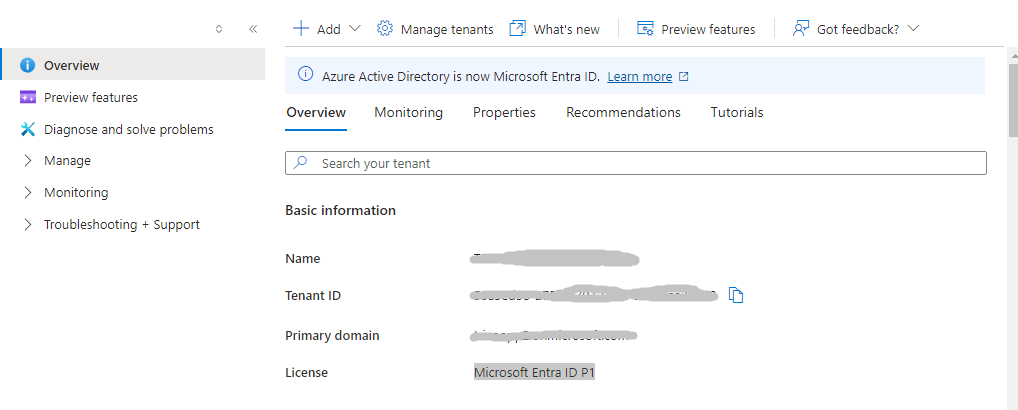
Task: Click the Primary domain label
Action: coord(332,335)
